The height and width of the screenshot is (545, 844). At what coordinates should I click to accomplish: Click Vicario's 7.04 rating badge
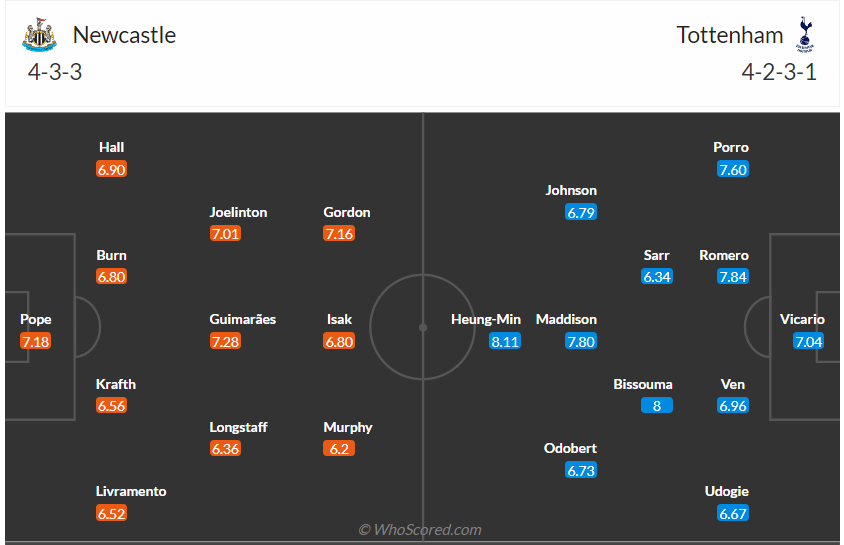point(808,341)
